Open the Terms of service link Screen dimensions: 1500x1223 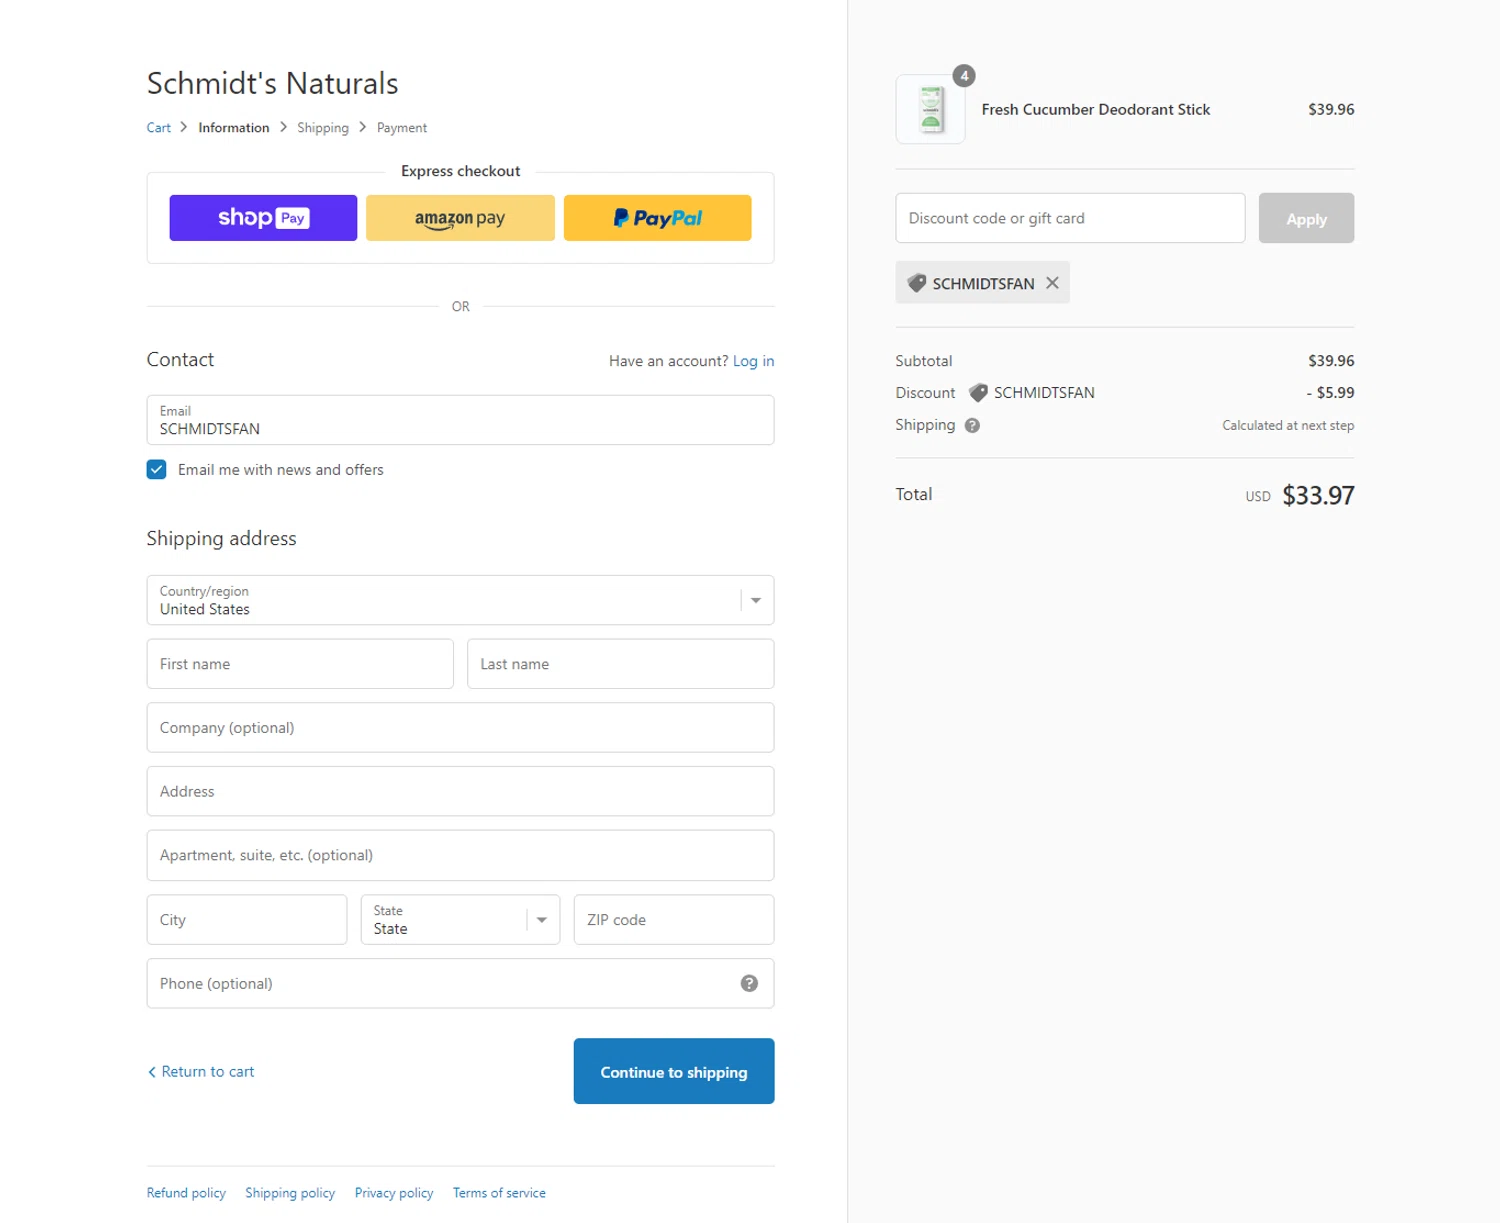499,1193
